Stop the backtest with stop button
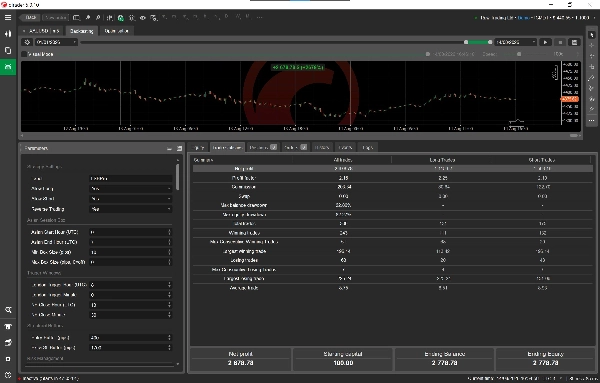 pos(560,42)
